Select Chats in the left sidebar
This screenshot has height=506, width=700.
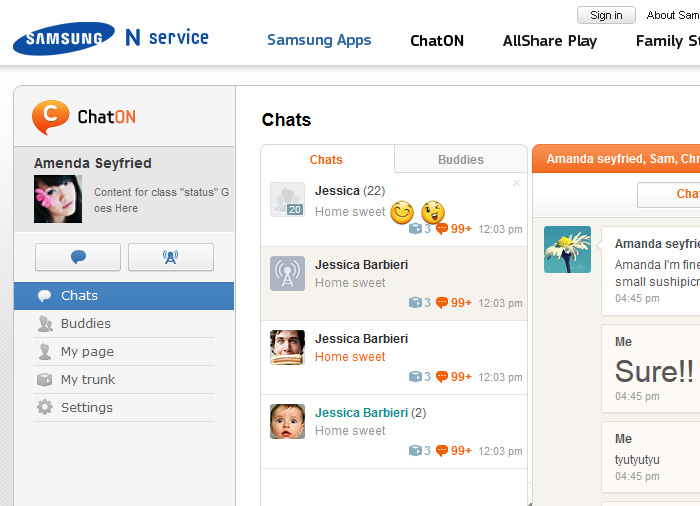tap(124, 296)
